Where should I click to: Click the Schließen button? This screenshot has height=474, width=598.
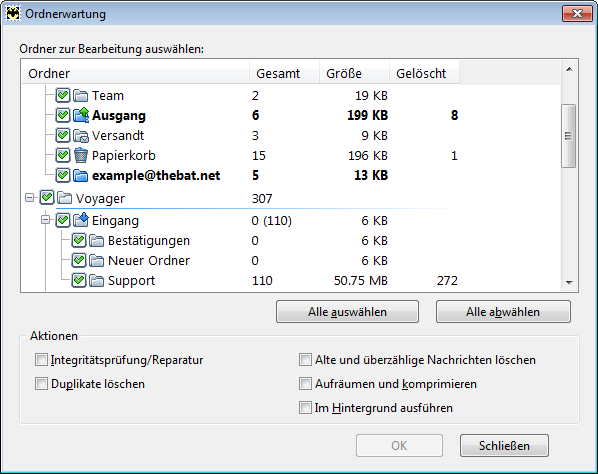point(504,445)
